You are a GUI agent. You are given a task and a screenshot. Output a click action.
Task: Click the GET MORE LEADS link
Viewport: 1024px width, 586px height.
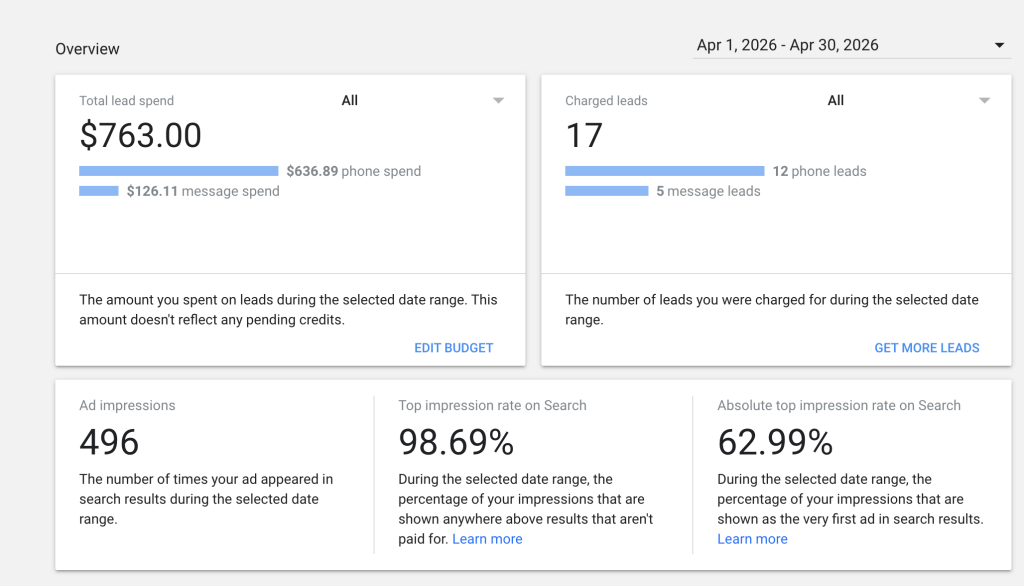click(x=926, y=347)
